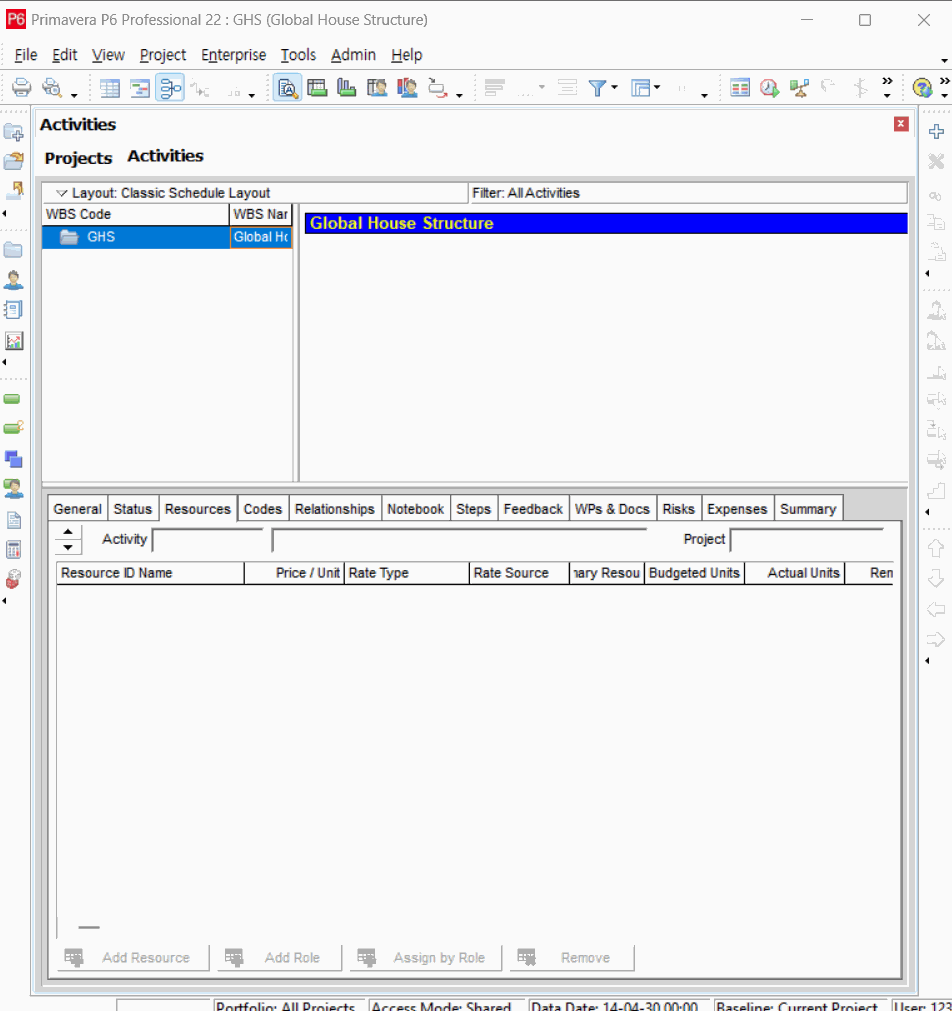Open the Risks dice icon in sidebar
This screenshot has width=952, height=1011.
14,578
